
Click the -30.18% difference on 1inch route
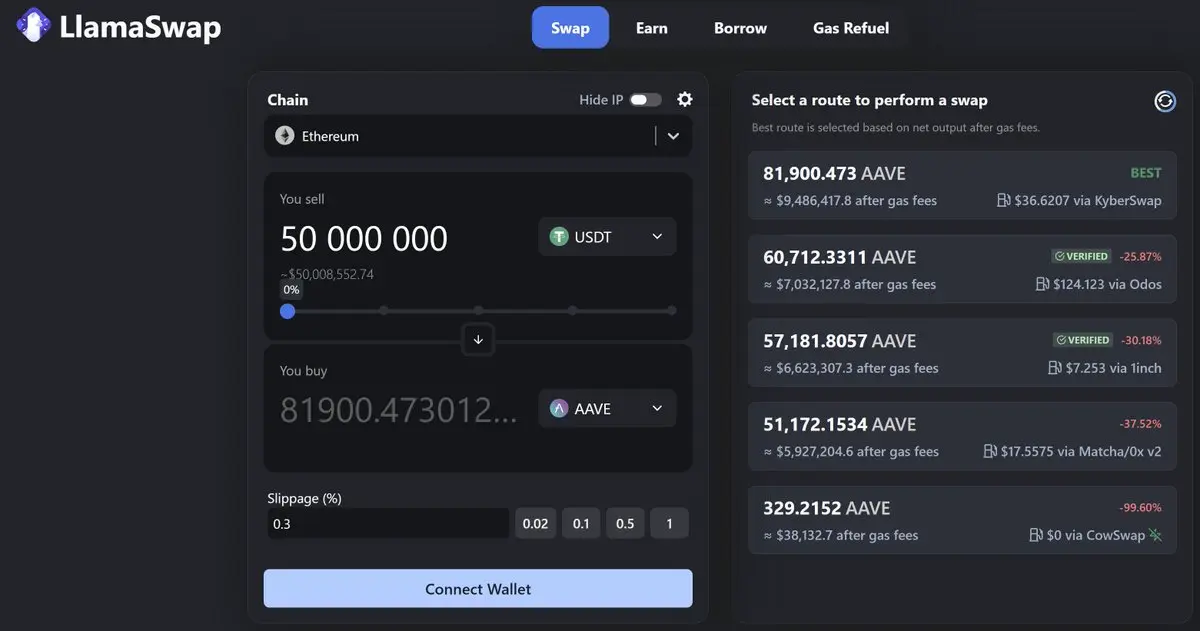coord(1141,340)
